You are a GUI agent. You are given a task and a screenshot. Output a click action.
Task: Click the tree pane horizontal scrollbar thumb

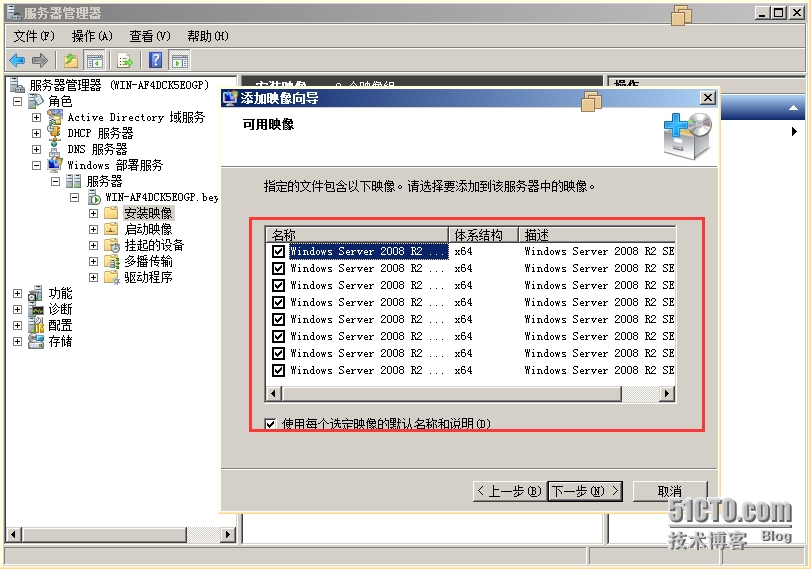click(104, 534)
